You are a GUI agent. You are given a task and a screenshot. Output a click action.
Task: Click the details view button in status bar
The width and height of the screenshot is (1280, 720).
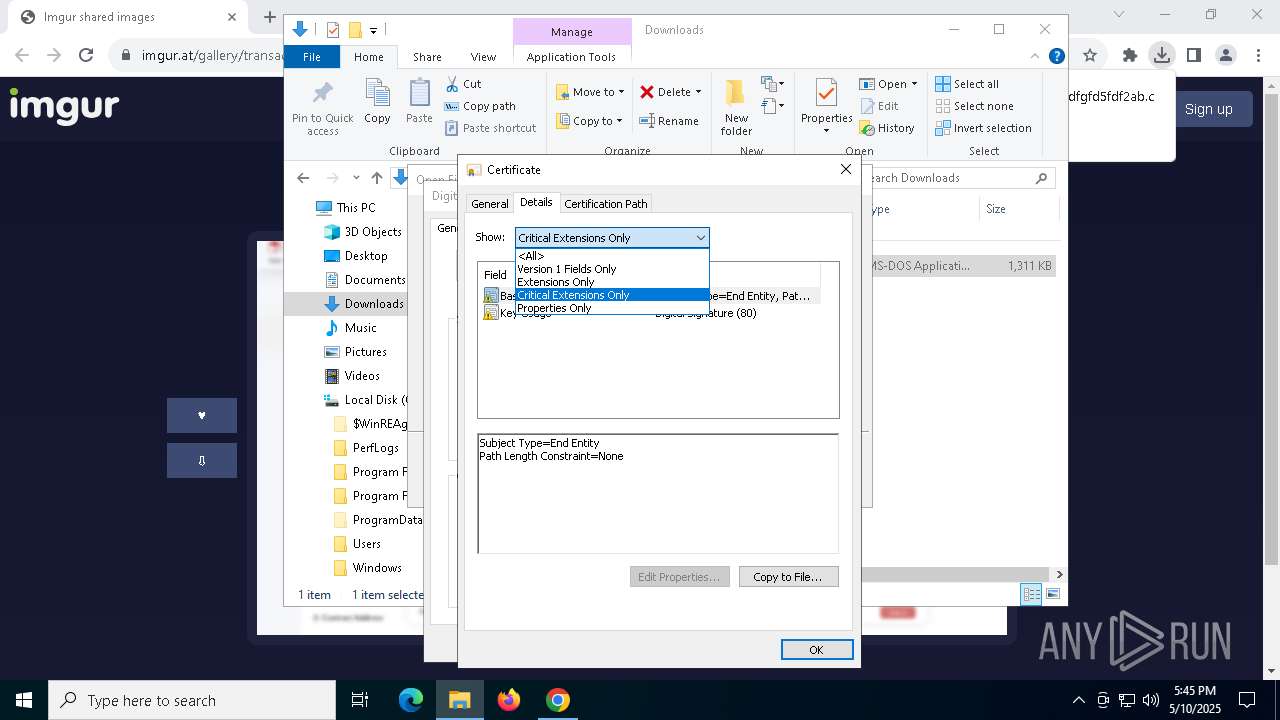1031,594
